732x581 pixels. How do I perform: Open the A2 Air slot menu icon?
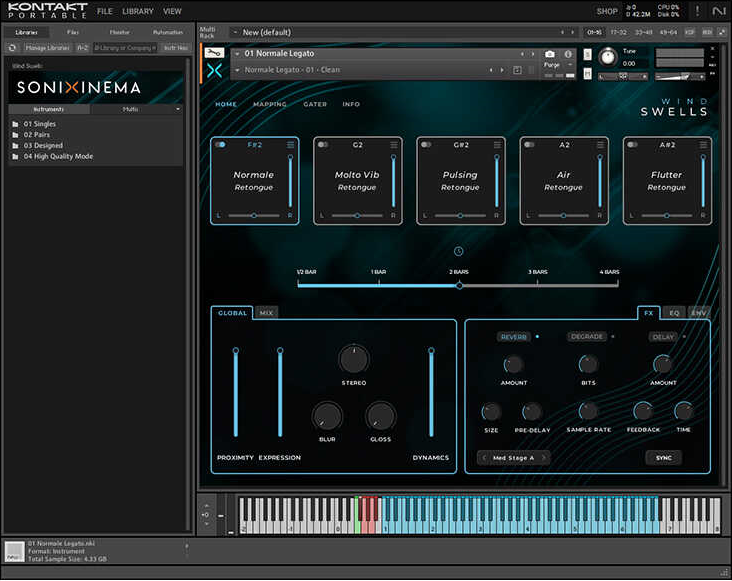(x=600, y=145)
